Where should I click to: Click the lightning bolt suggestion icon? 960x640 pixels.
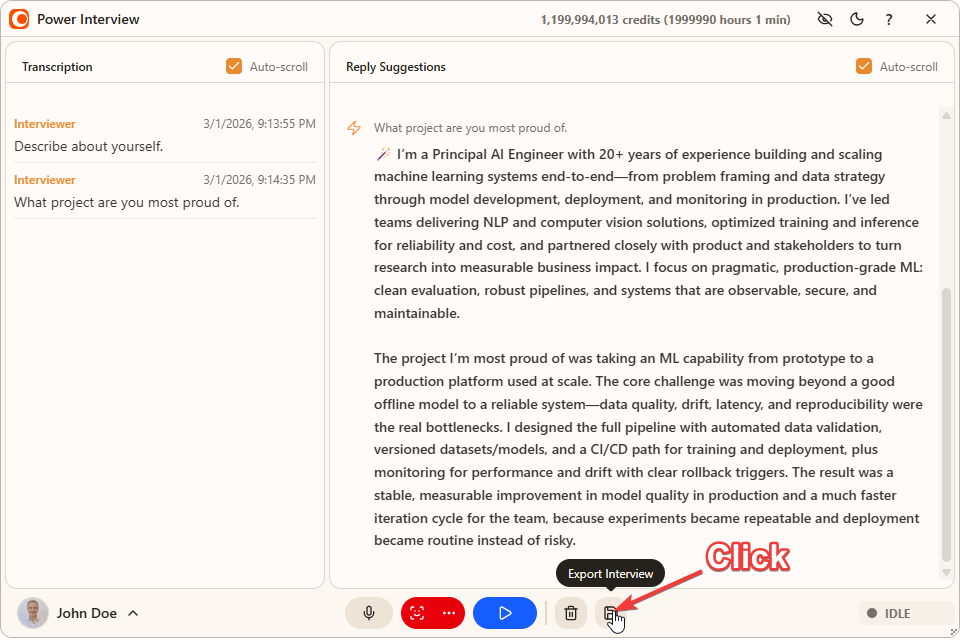[354, 128]
